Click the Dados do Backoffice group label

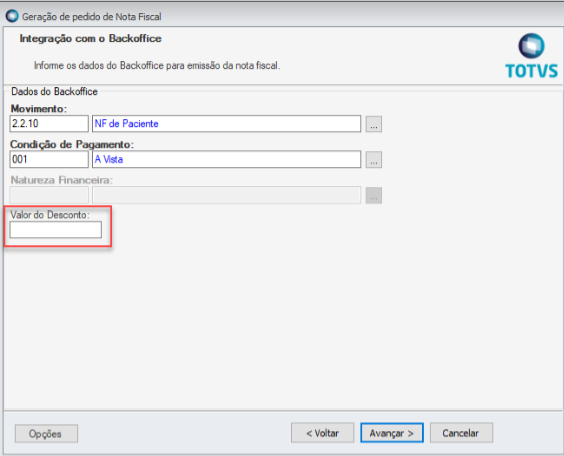(54, 91)
